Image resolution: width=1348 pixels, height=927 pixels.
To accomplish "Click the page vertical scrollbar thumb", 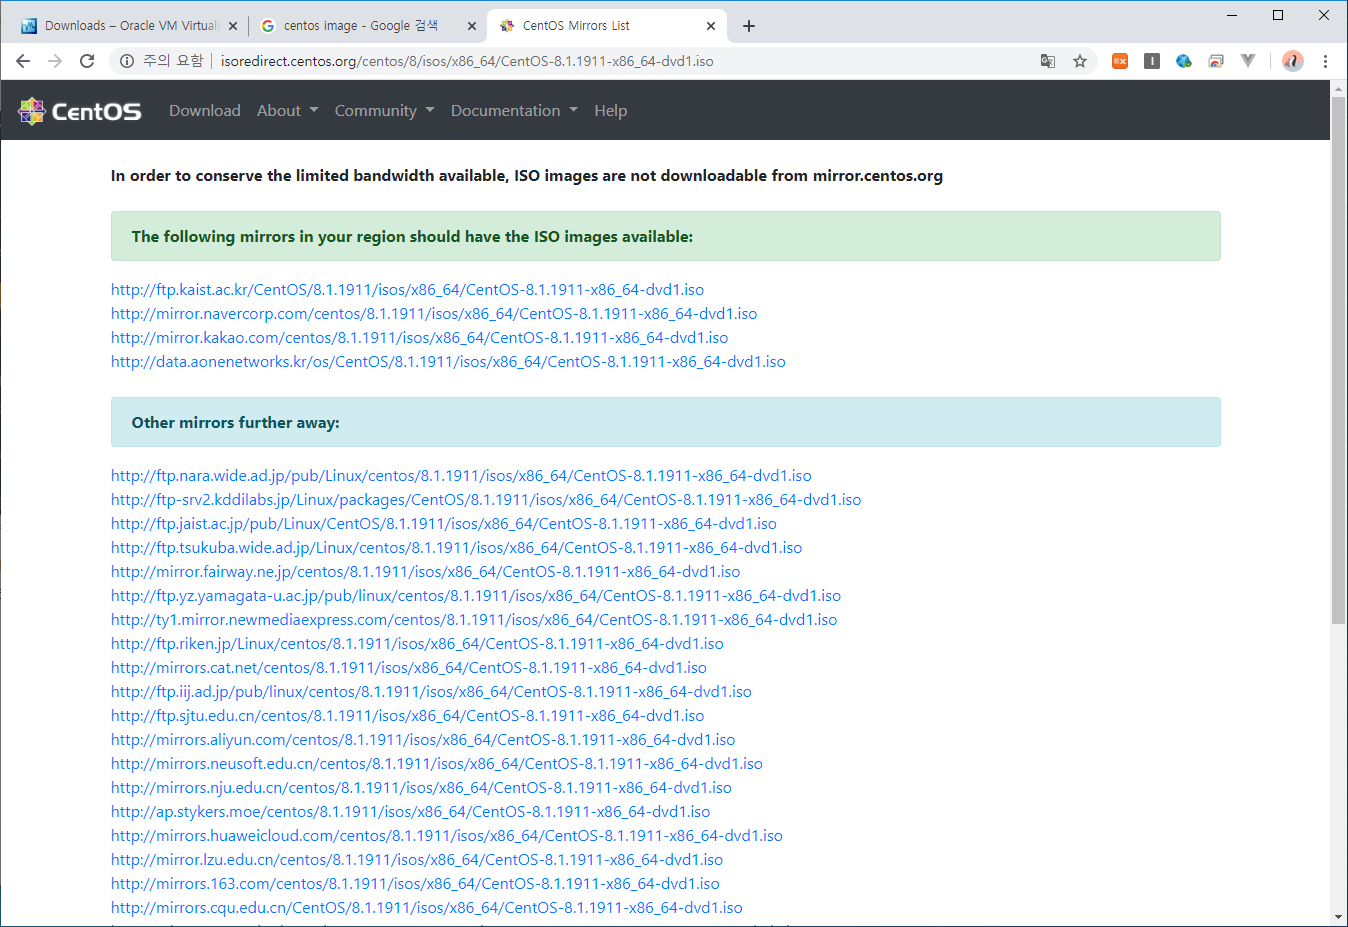I will (1338, 360).
